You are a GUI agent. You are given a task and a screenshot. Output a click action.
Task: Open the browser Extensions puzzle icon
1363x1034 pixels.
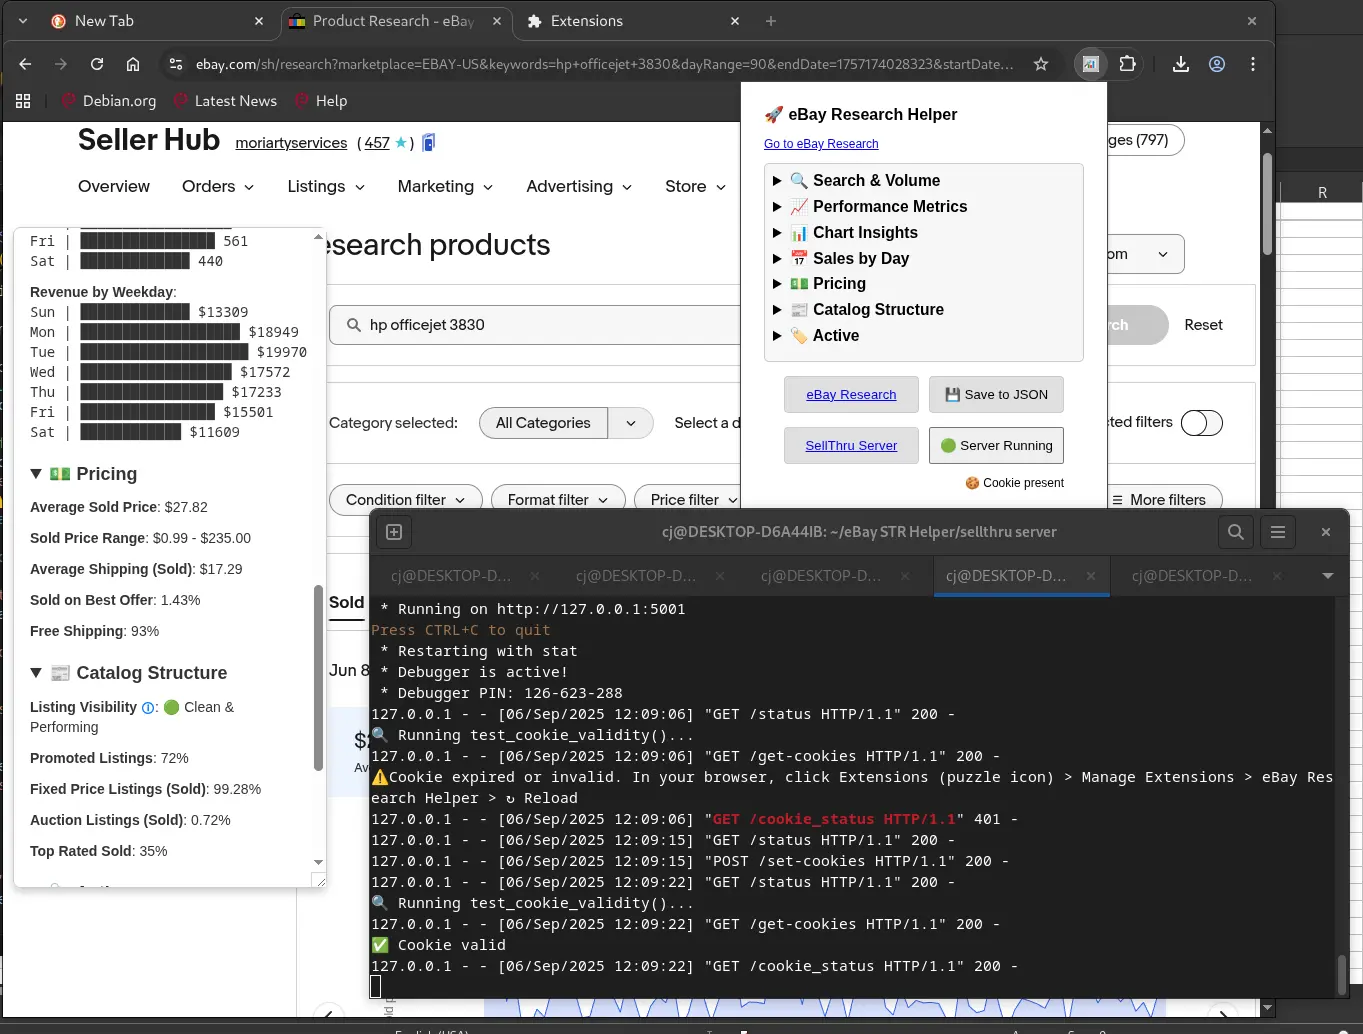point(1127,64)
